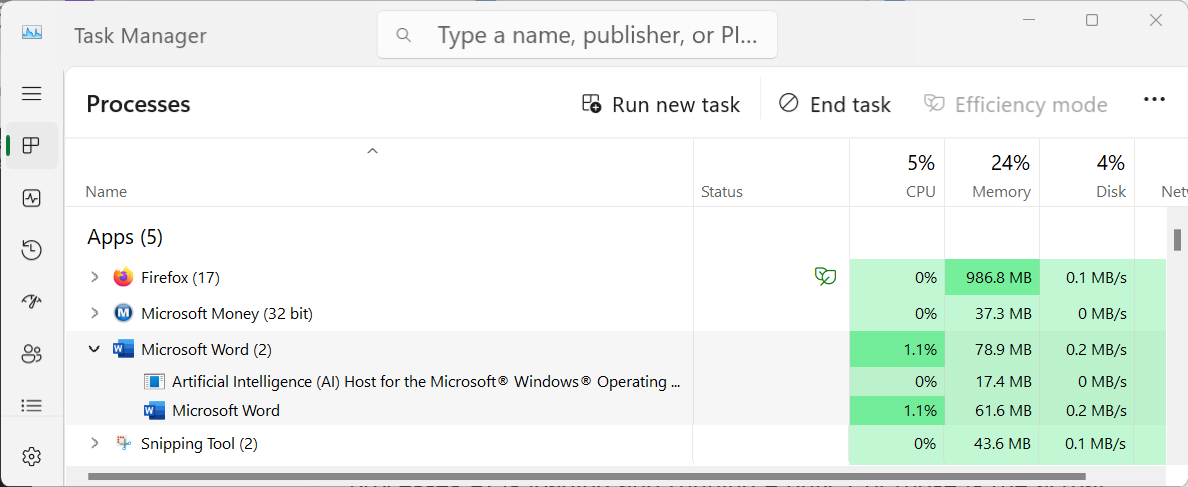
Task: Click the Microsoft Word group icon
Action: pyautogui.click(x=123, y=349)
